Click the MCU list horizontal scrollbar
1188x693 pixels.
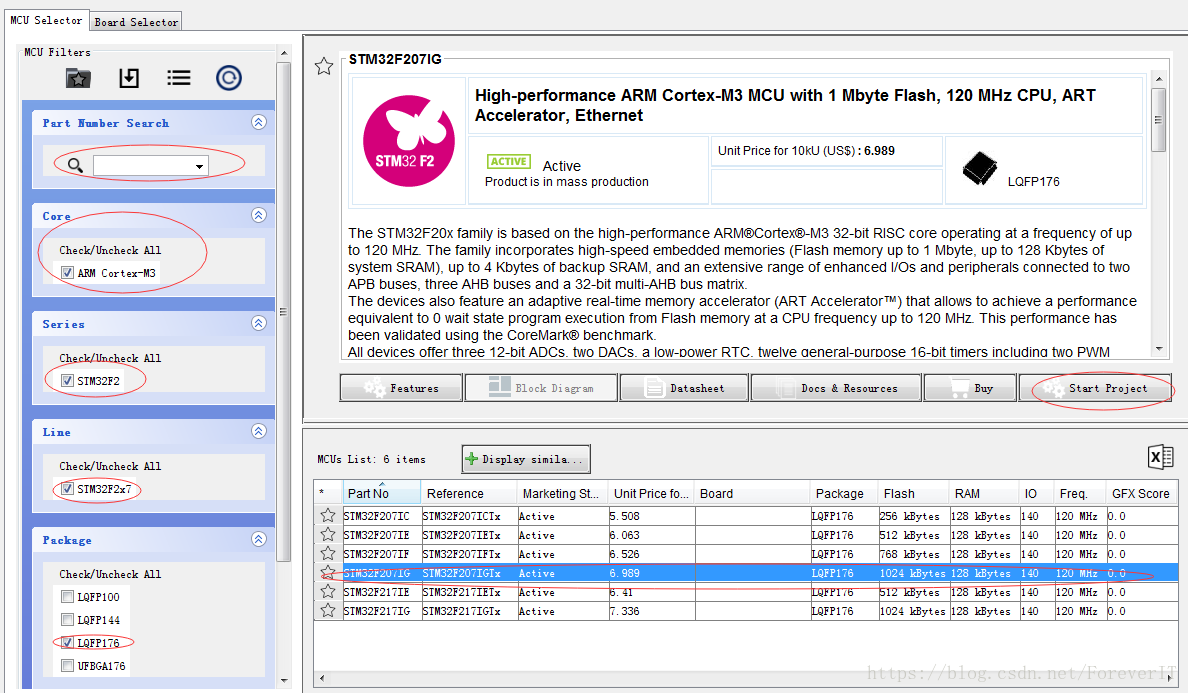[x=746, y=678]
